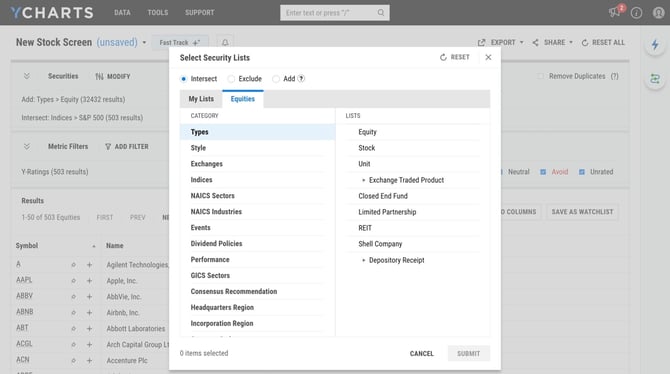This screenshot has width=670, height=374.
Task: Expand the Exchange Traded Product list
Action: point(364,180)
